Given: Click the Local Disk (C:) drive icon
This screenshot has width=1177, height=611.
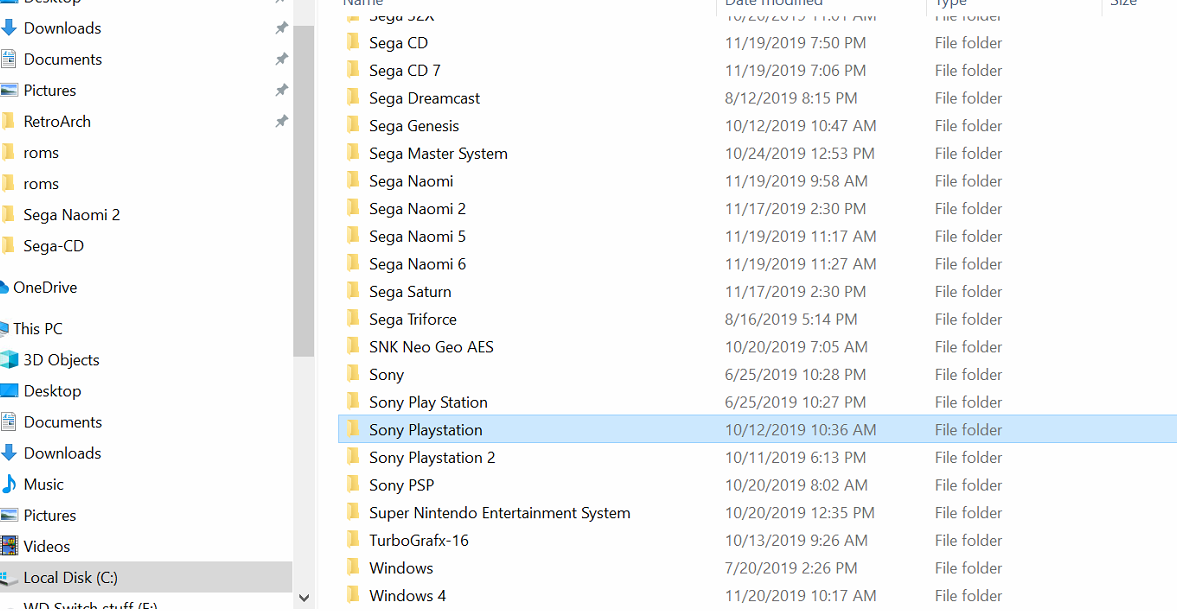Looking at the screenshot, I should pos(8,578).
